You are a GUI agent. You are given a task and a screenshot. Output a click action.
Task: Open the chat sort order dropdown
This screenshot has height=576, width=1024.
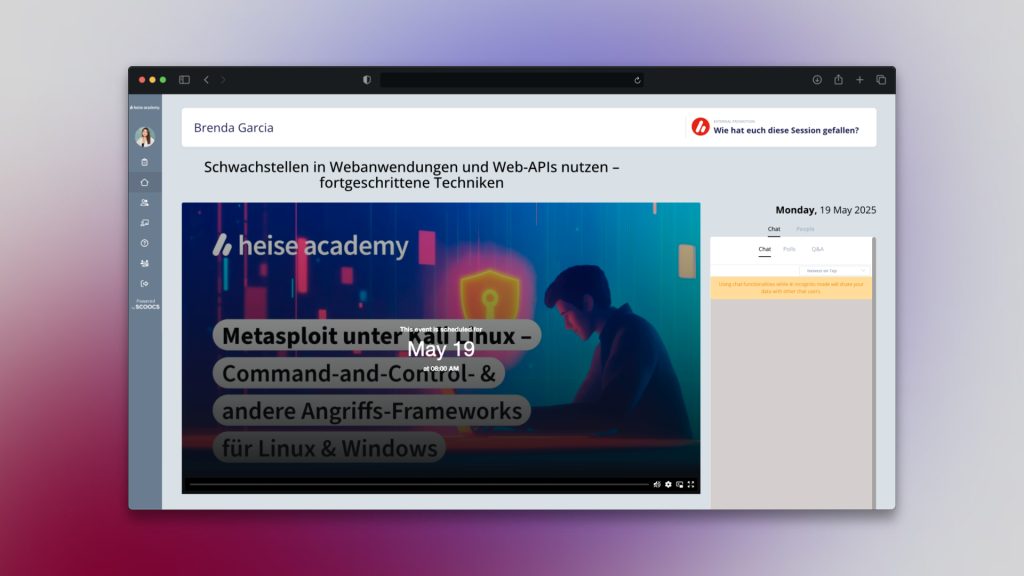tap(835, 270)
